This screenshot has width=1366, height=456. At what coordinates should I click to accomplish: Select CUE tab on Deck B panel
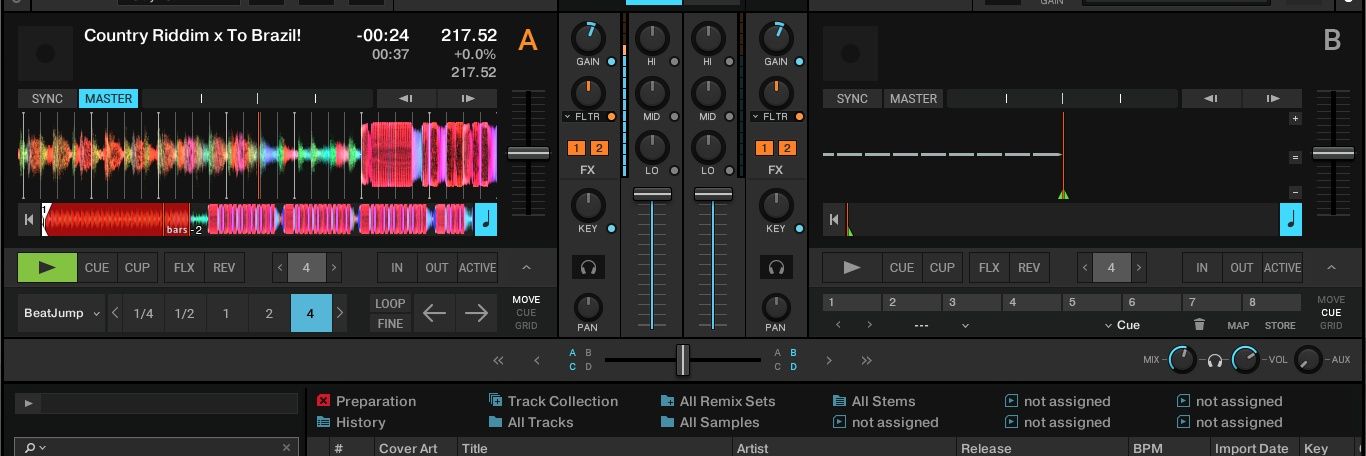1331,313
